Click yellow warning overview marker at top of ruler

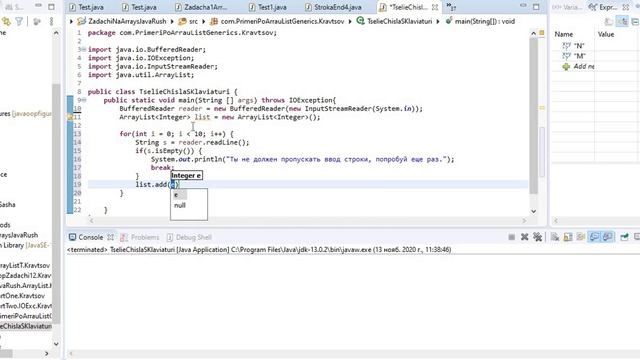tap(542, 33)
